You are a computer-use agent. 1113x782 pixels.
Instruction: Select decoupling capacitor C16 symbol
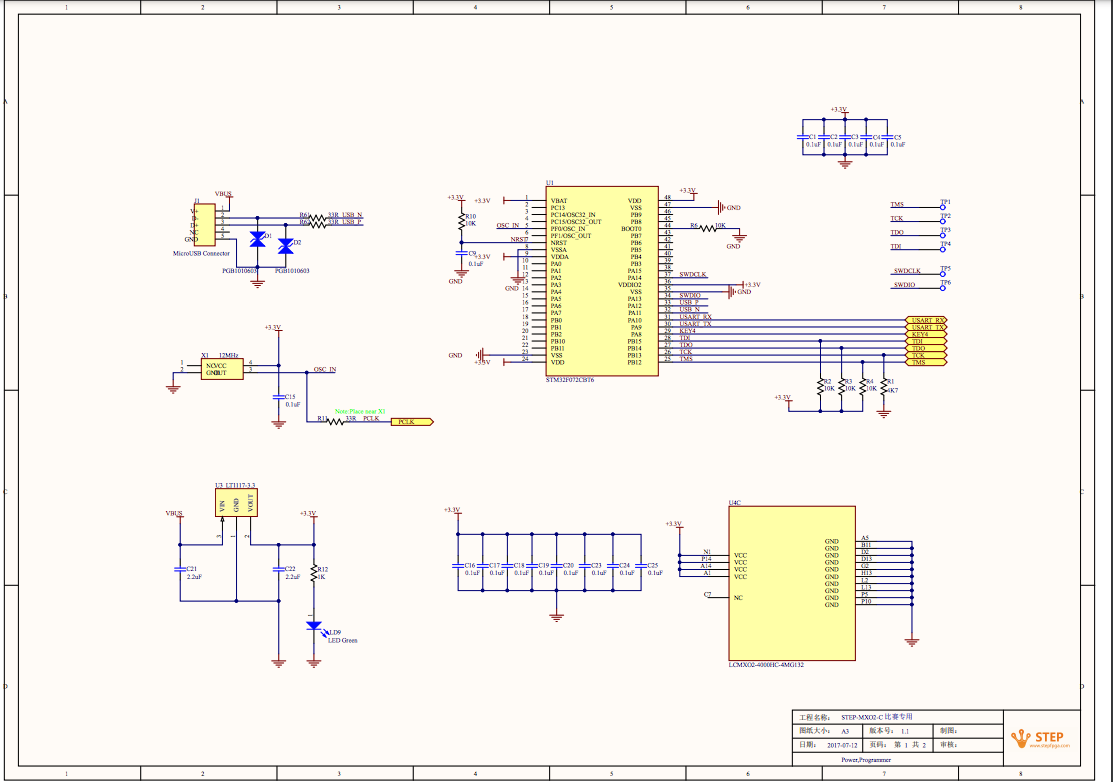(459, 566)
